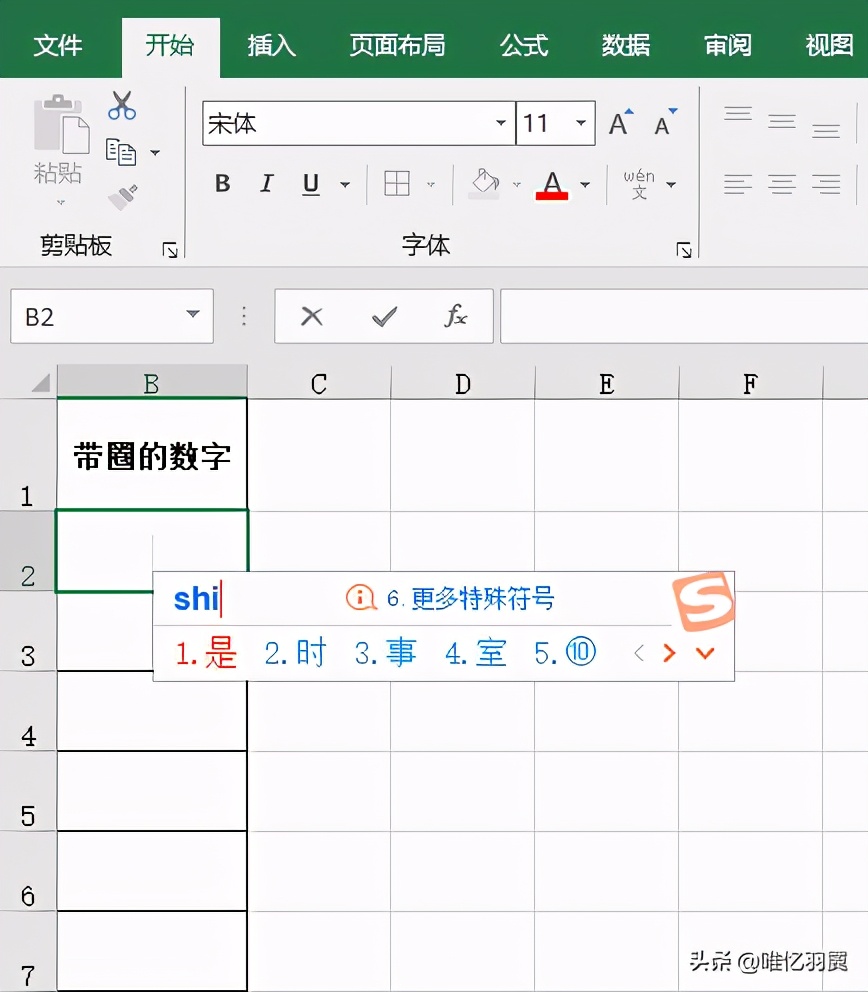Switch to the 数据 tab
The height and width of the screenshot is (992, 868).
[626, 46]
